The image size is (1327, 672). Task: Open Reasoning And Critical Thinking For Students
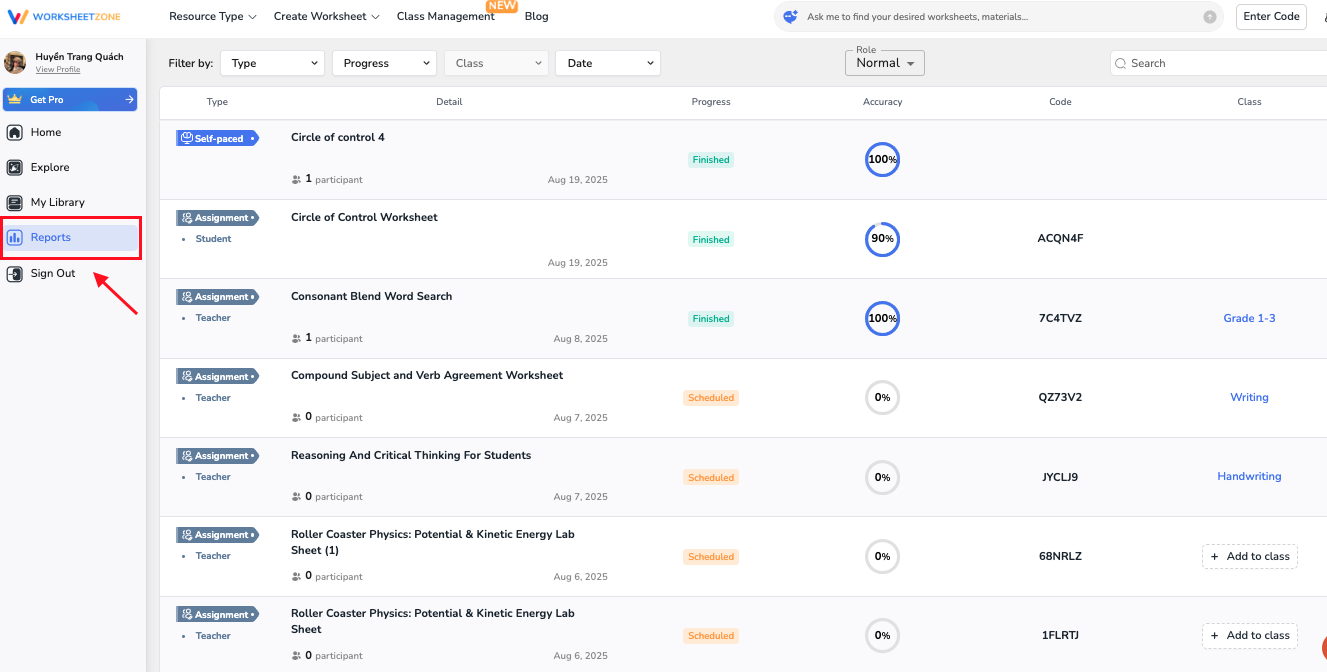[x=411, y=455]
